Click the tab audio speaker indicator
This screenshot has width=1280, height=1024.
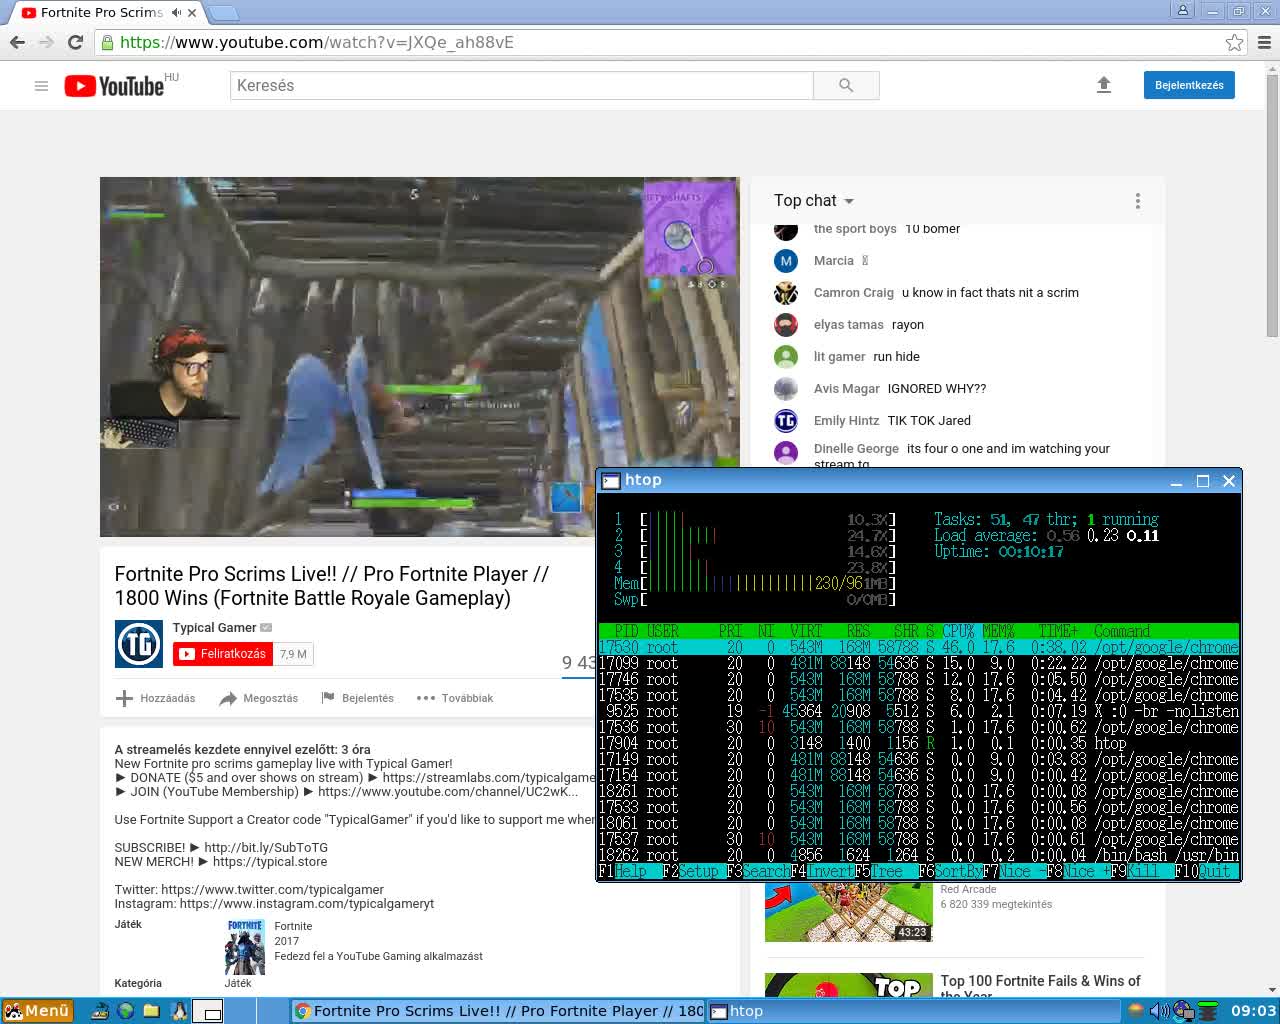point(176,13)
